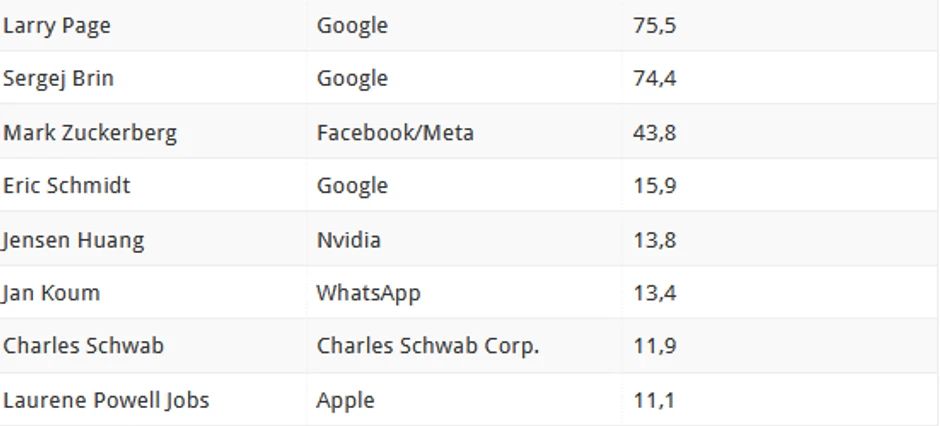
Task: Click Mark Zuckerberg in the table
Action: coord(90,133)
